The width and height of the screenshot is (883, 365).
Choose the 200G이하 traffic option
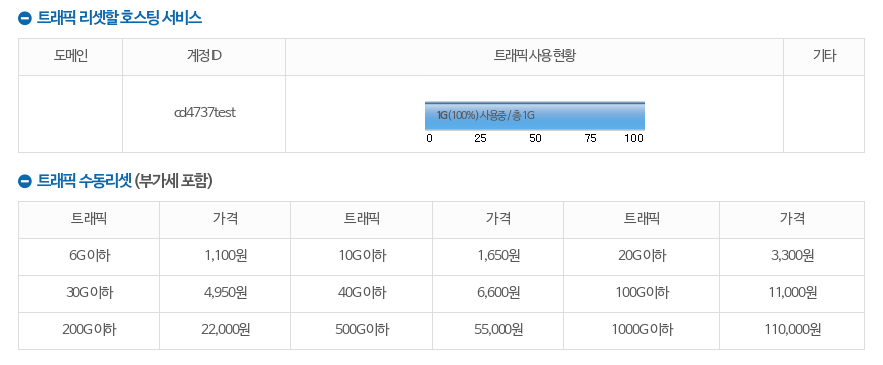click(89, 330)
